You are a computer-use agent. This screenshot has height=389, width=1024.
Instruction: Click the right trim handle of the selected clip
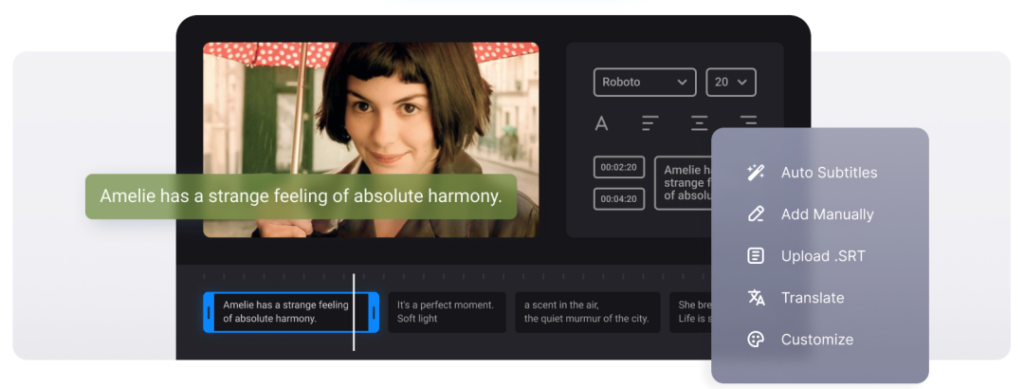[x=374, y=312]
